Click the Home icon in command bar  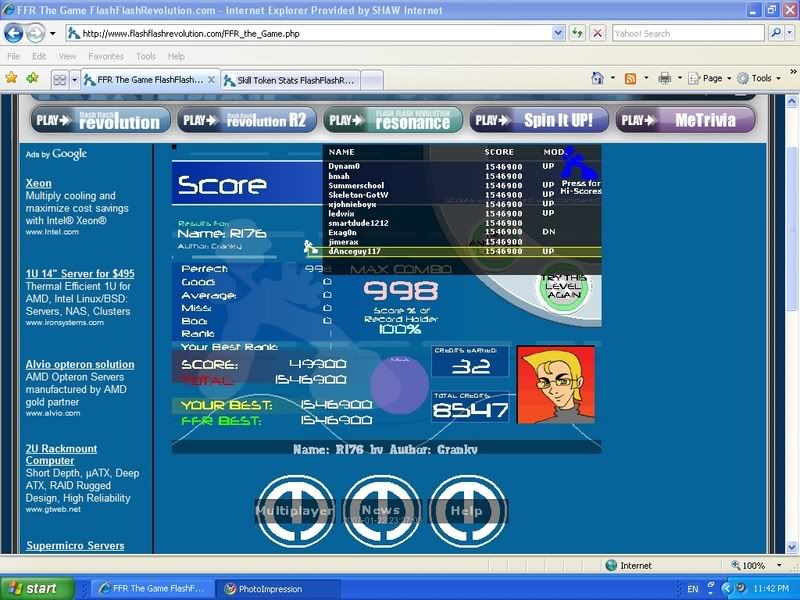[x=597, y=78]
